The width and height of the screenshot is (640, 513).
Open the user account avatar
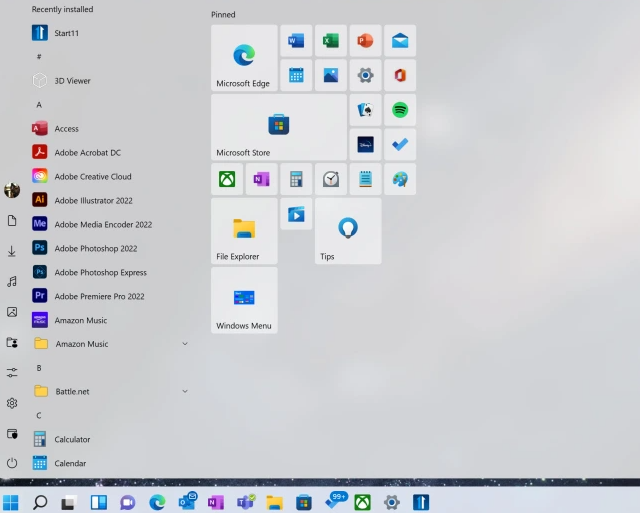pyautogui.click(x=12, y=190)
